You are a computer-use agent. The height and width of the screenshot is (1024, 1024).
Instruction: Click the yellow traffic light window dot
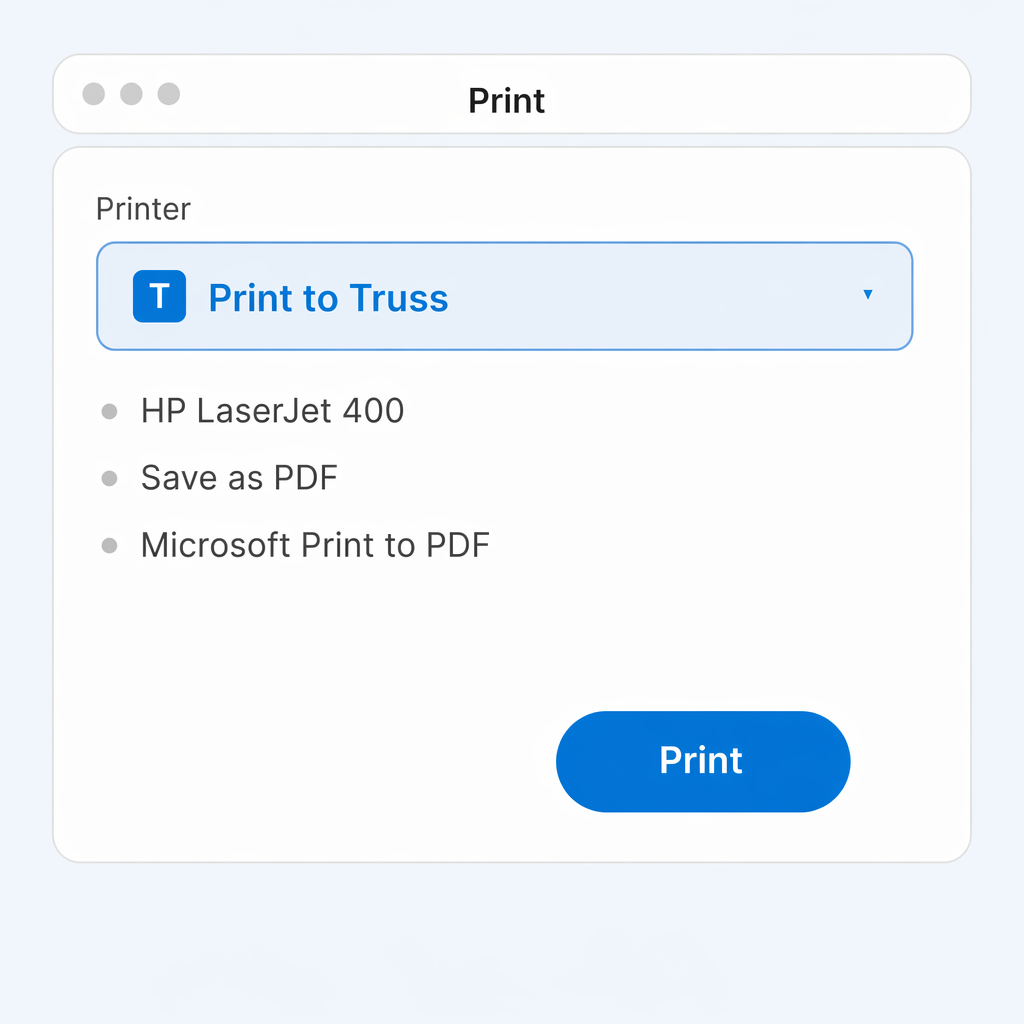tap(131, 94)
